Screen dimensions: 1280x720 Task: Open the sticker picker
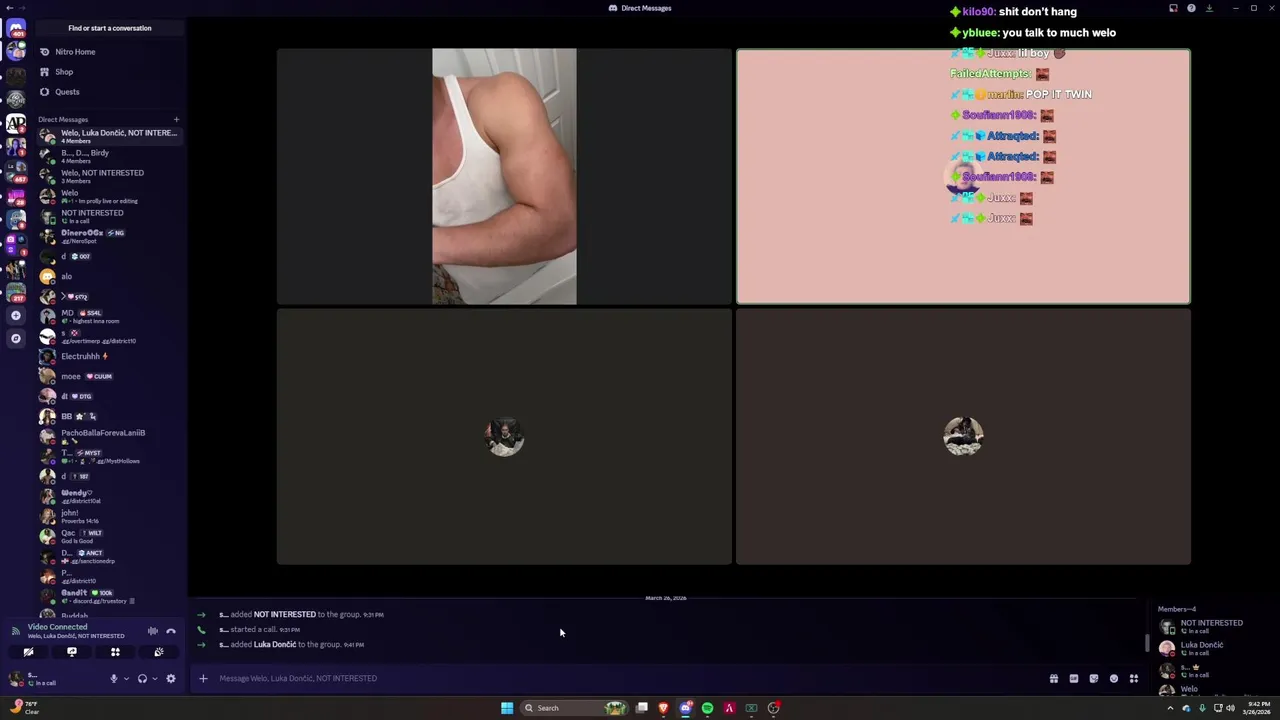[1094, 679]
